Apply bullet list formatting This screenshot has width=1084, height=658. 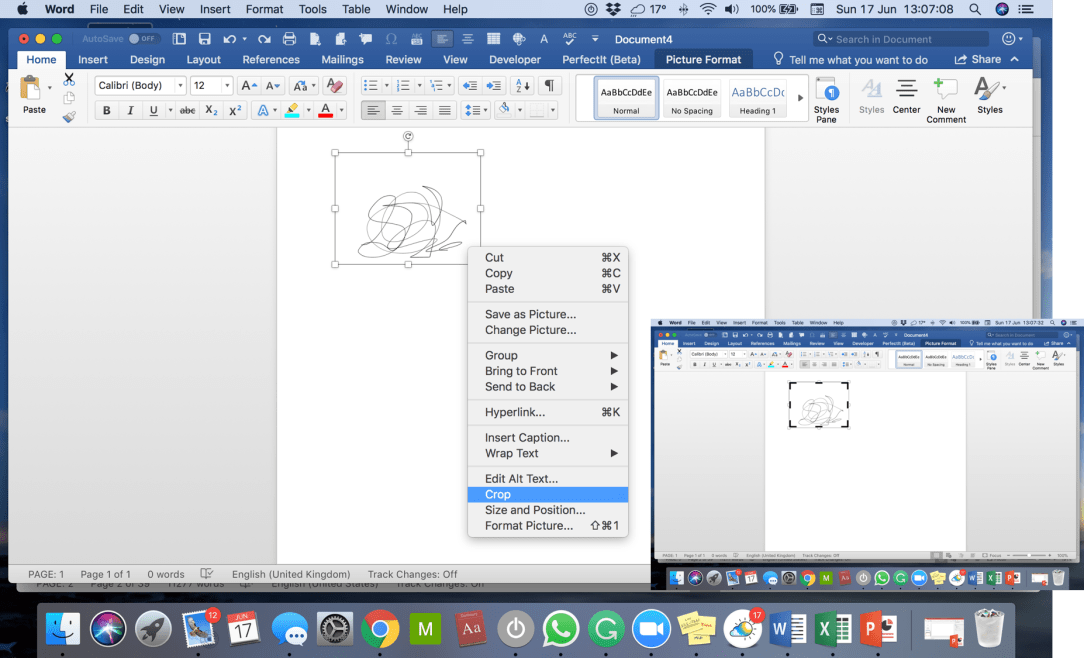371,86
